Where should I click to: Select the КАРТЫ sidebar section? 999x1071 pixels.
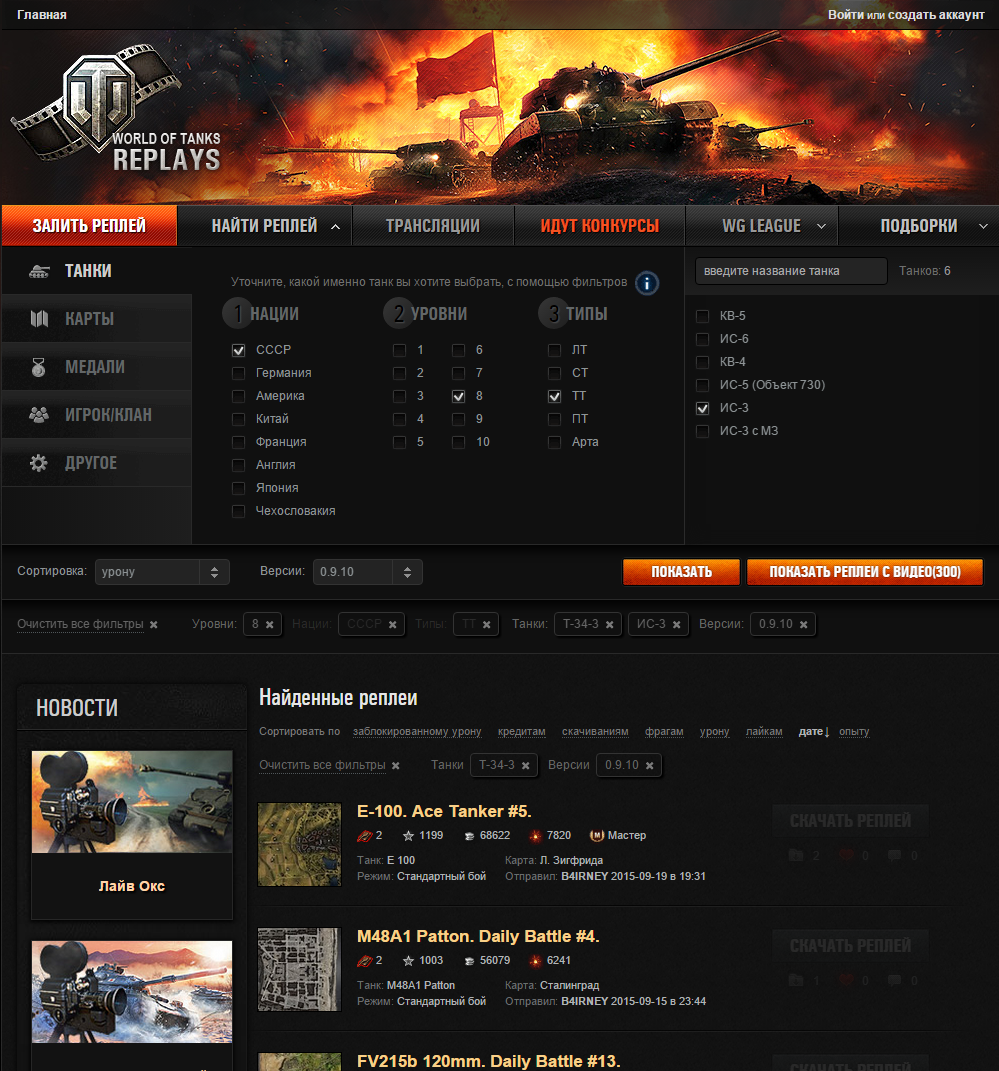tap(96, 319)
